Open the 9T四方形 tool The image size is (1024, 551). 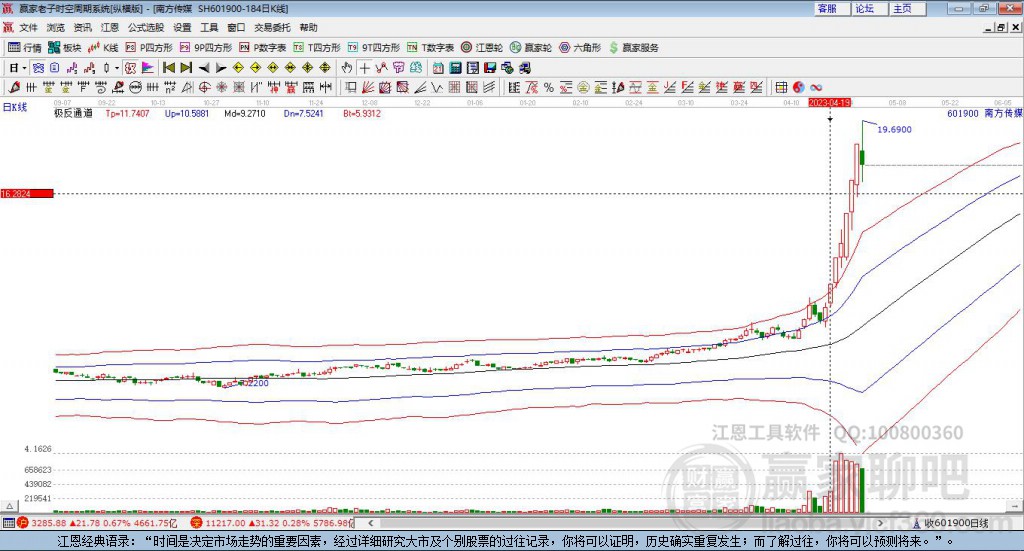[374, 48]
